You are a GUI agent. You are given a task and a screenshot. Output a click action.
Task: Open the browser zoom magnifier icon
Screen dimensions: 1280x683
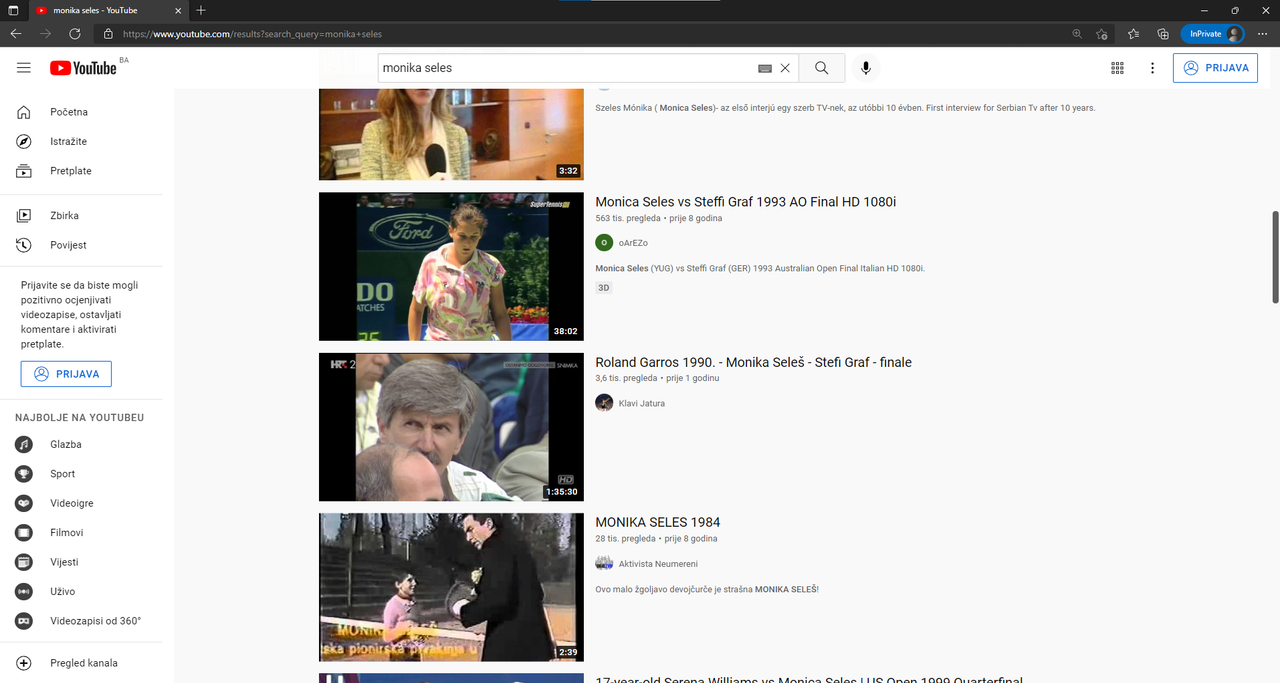tap(1077, 34)
